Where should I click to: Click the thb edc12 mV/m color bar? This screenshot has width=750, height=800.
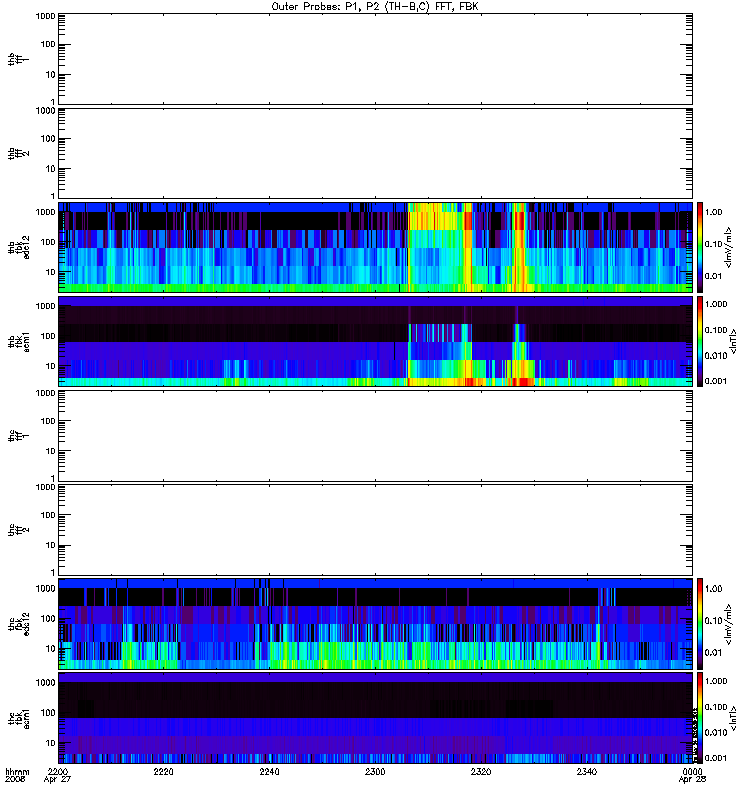tap(700, 247)
